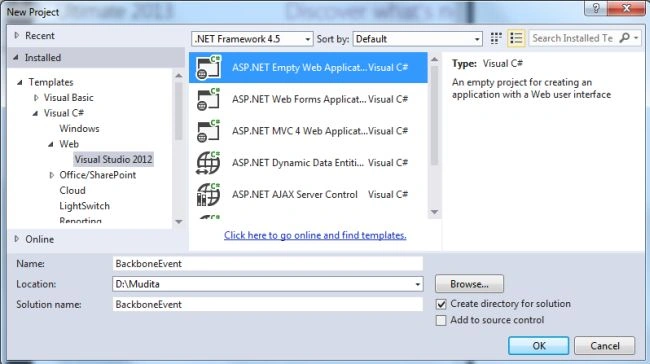This screenshot has height=364, width=650.
Task: Click the template list scrollbar thumb
Action: coord(434,116)
